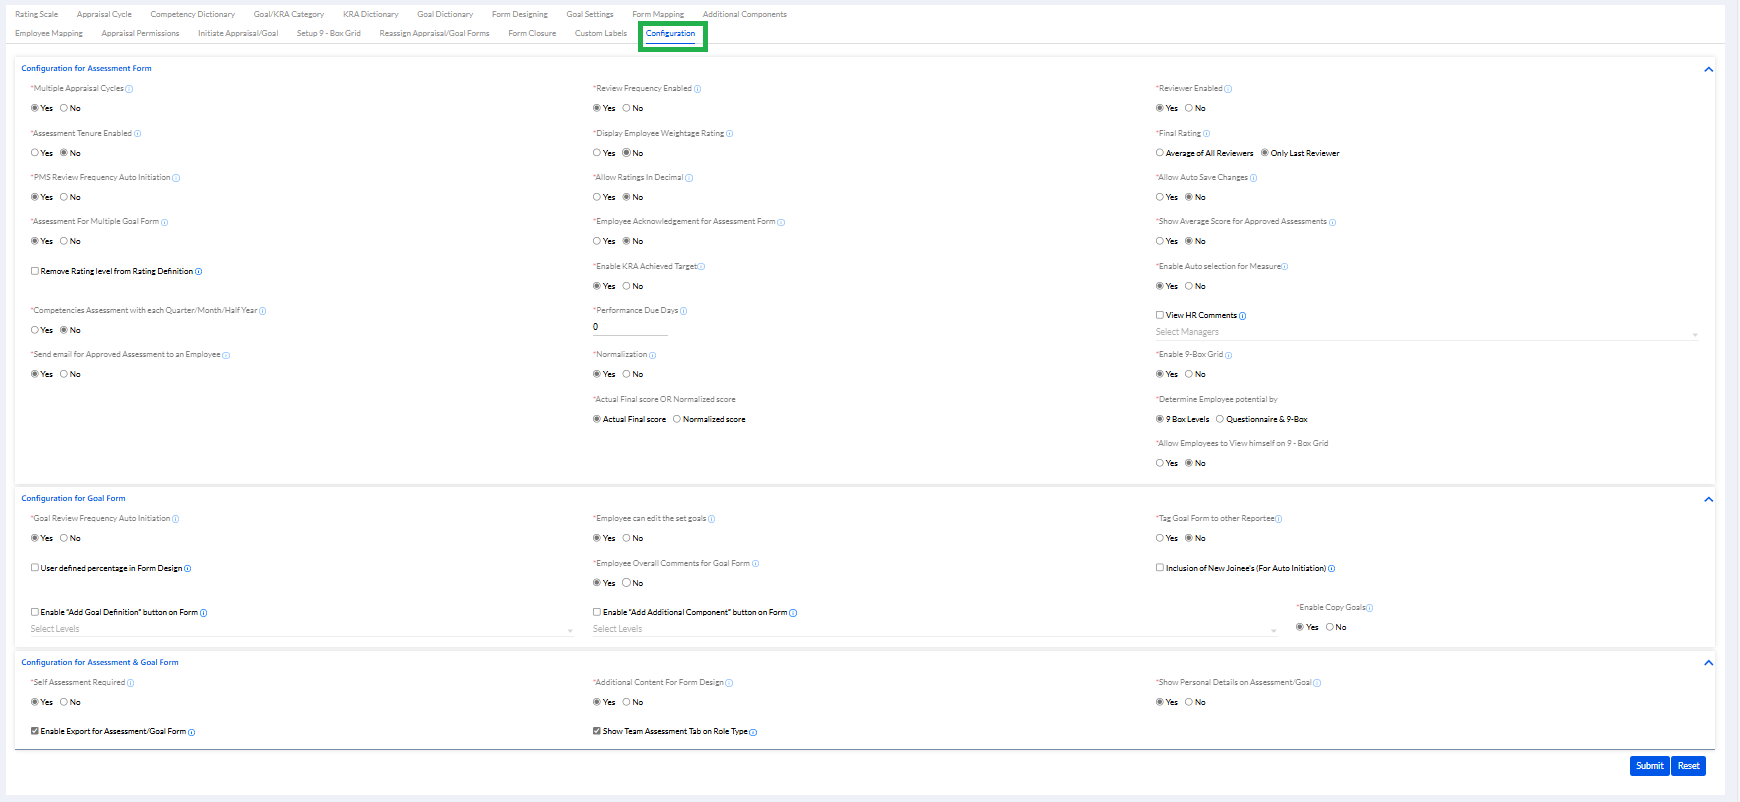Image resolution: width=1740 pixels, height=802 pixels.
Task: Click the Performance Due Days input field
Action: [x=629, y=327]
